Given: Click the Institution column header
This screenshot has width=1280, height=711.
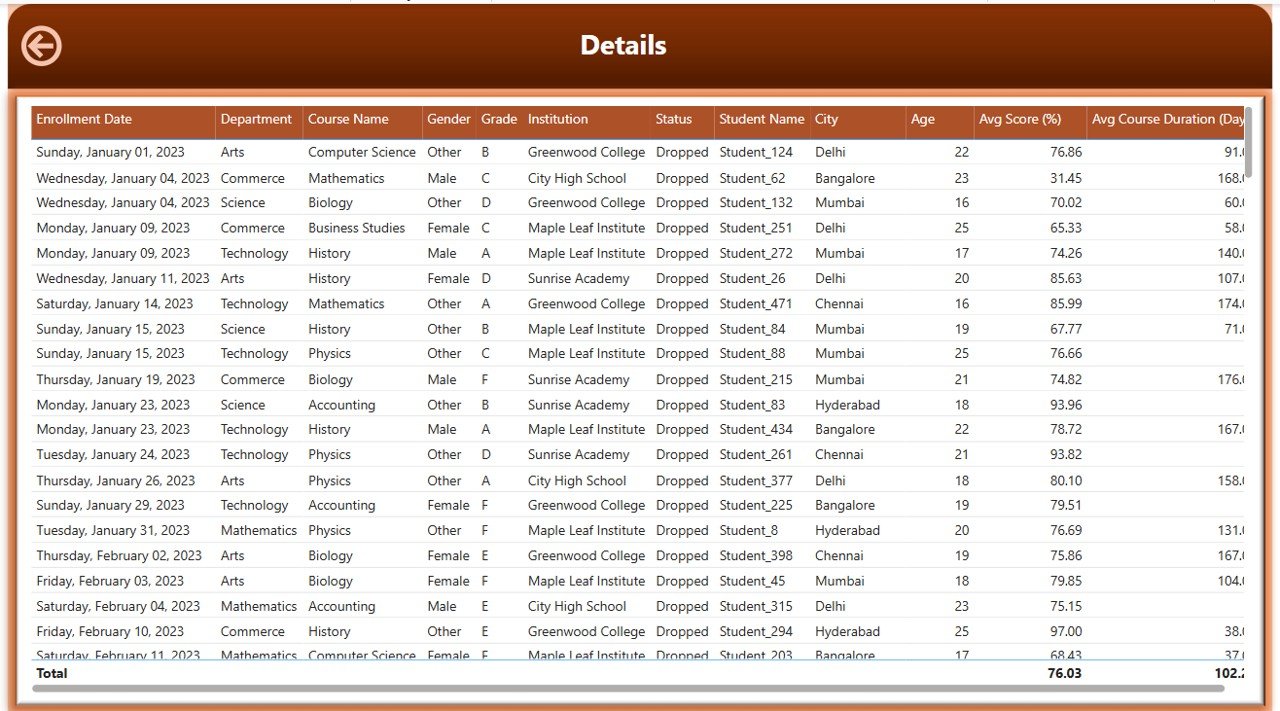Looking at the screenshot, I should pos(587,119).
